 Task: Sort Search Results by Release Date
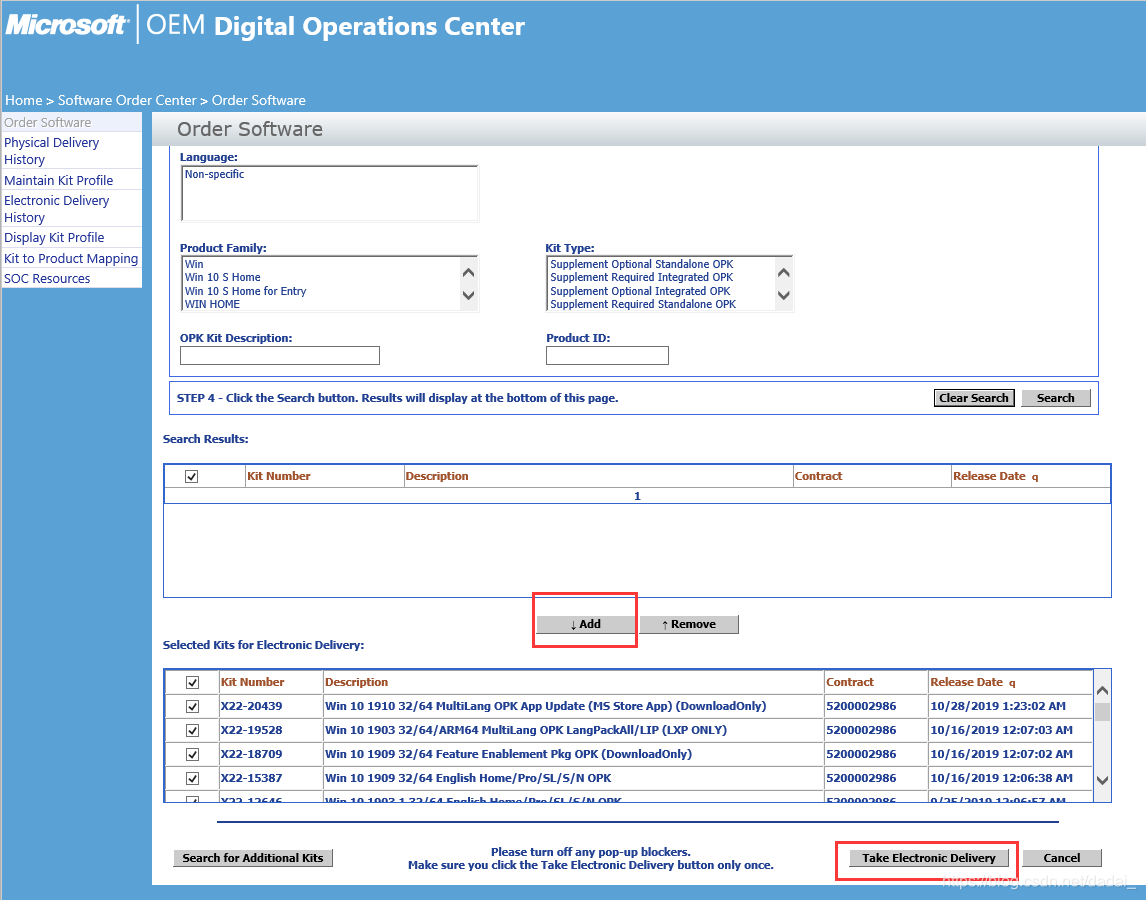990,476
